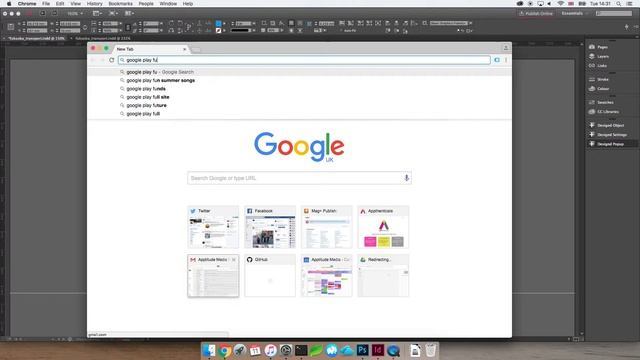Open the Apple menu
640x360 pixels.
click(9, 4)
